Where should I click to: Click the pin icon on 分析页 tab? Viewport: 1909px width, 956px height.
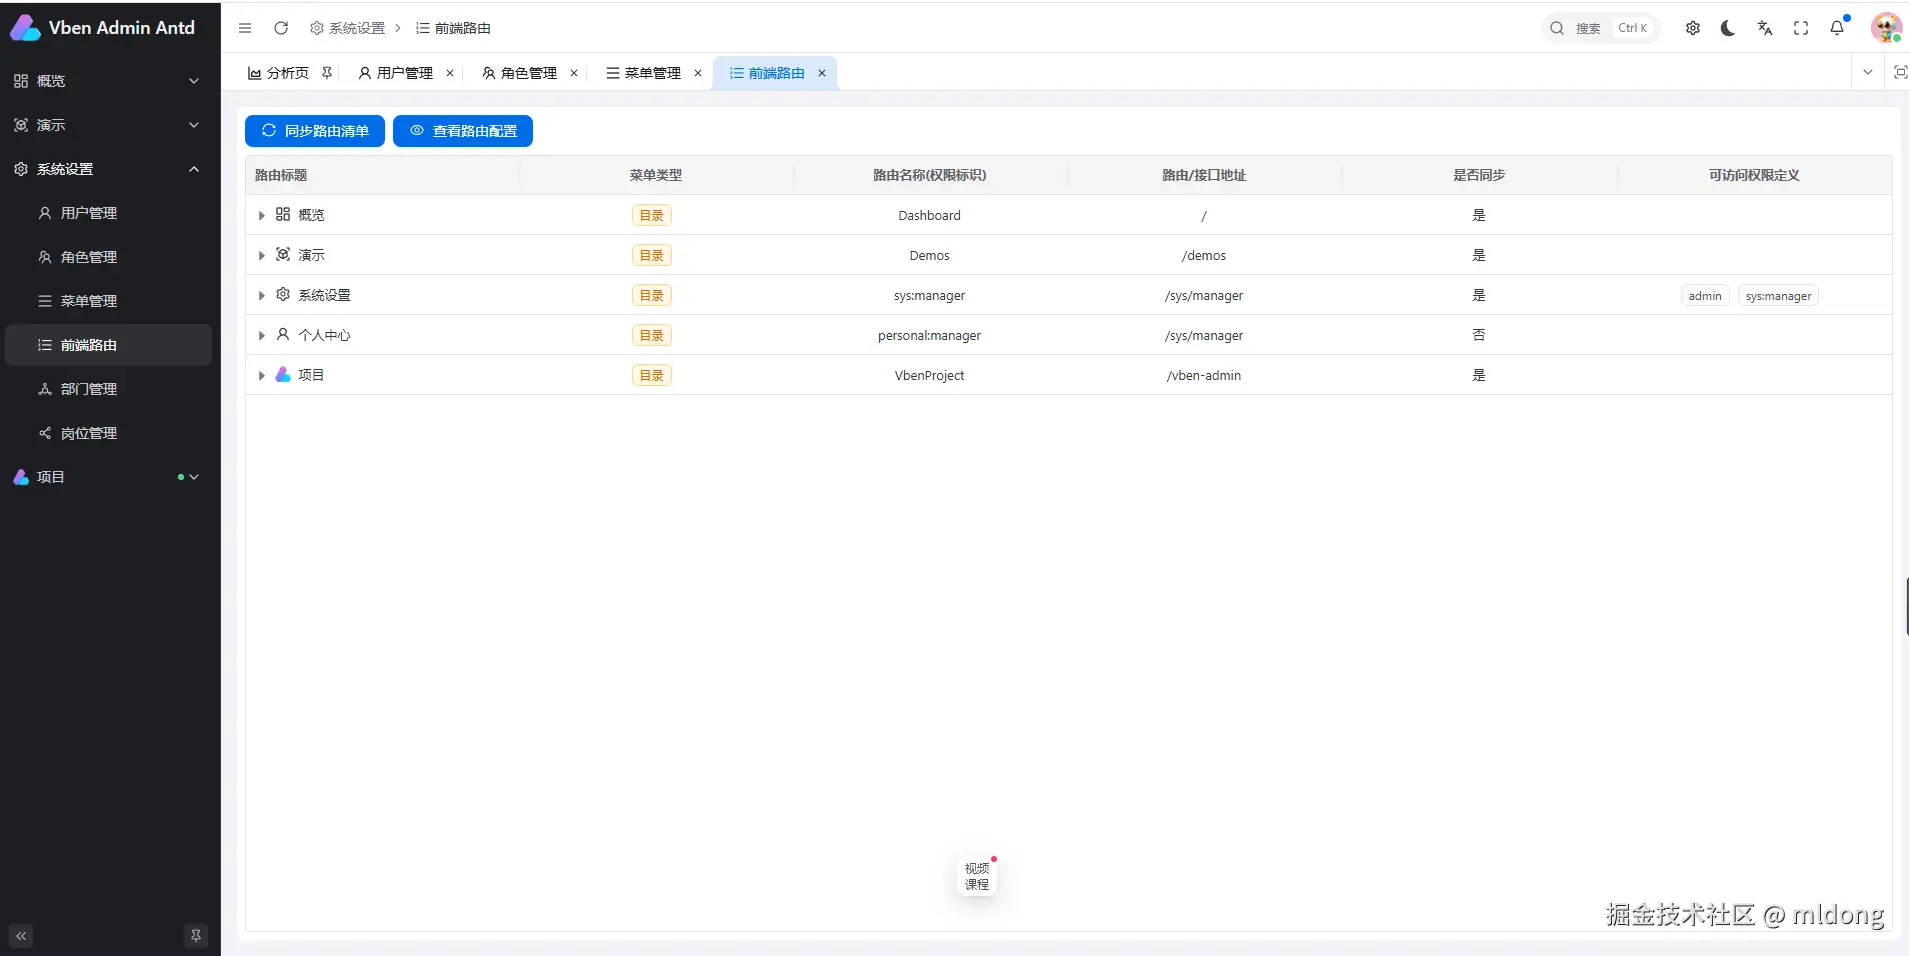[x=327, y=73]
